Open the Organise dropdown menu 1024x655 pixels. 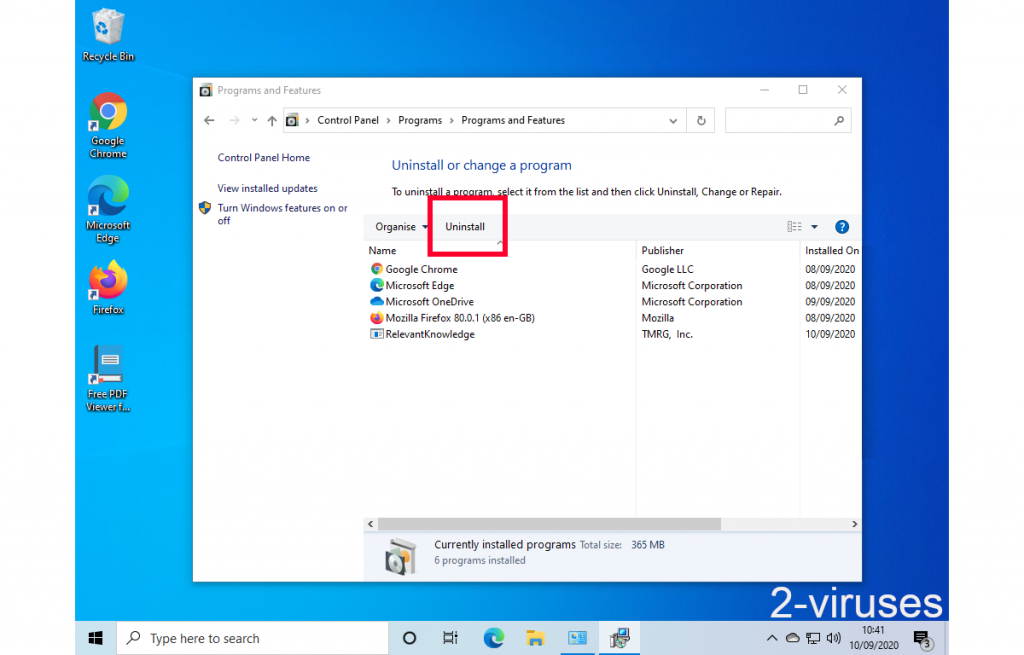pos(401,227)
